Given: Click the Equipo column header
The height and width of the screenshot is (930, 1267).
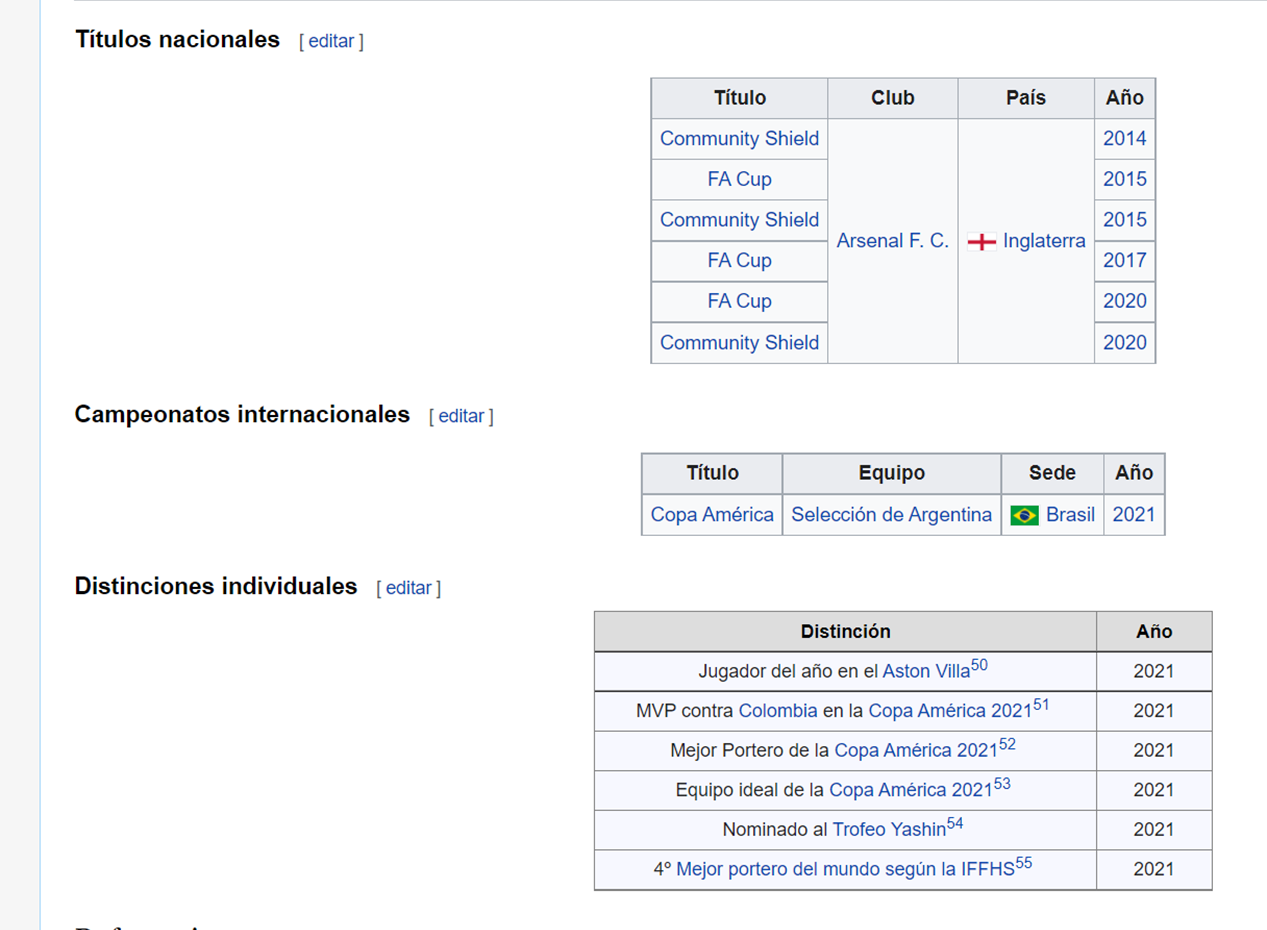Looking at the screenshot, I should pyautogui.click(x=892, y=473).
